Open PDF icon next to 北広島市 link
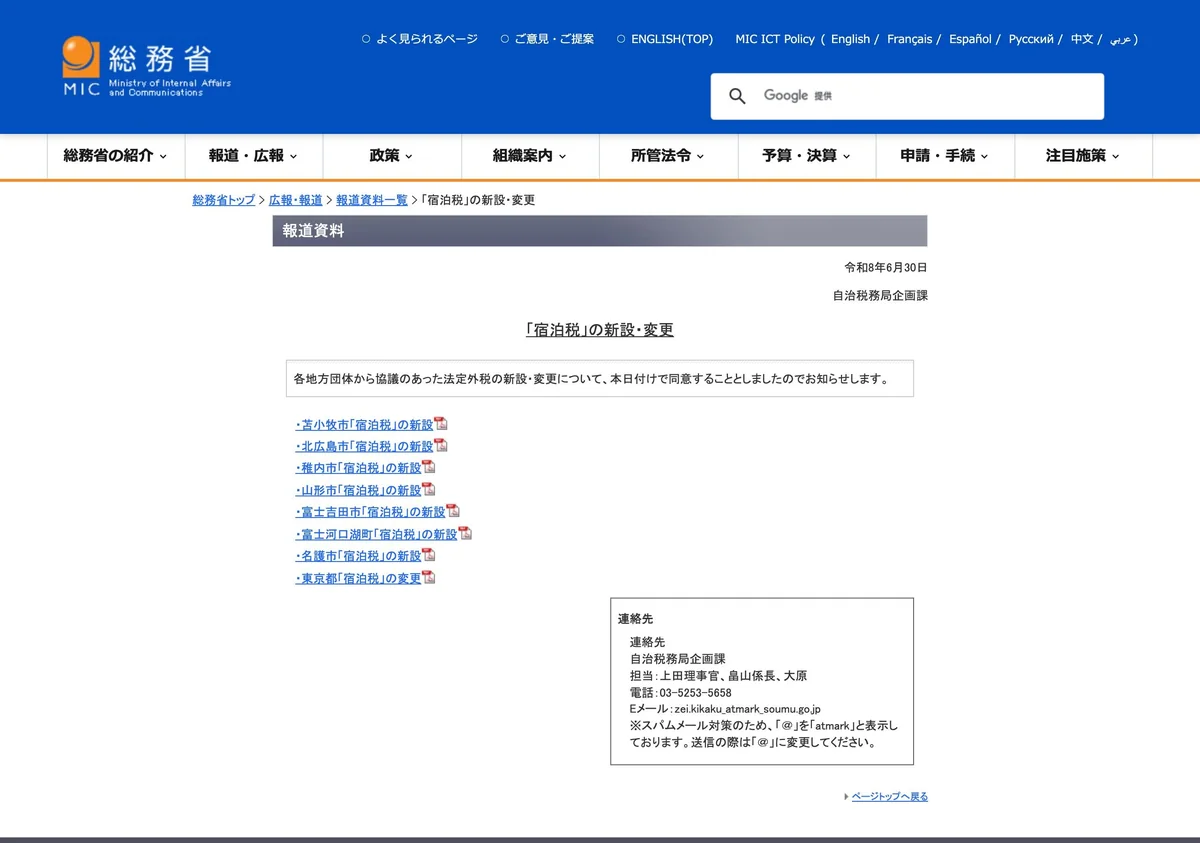Screen dimensions: 1200x843 (x=441, y=446)
